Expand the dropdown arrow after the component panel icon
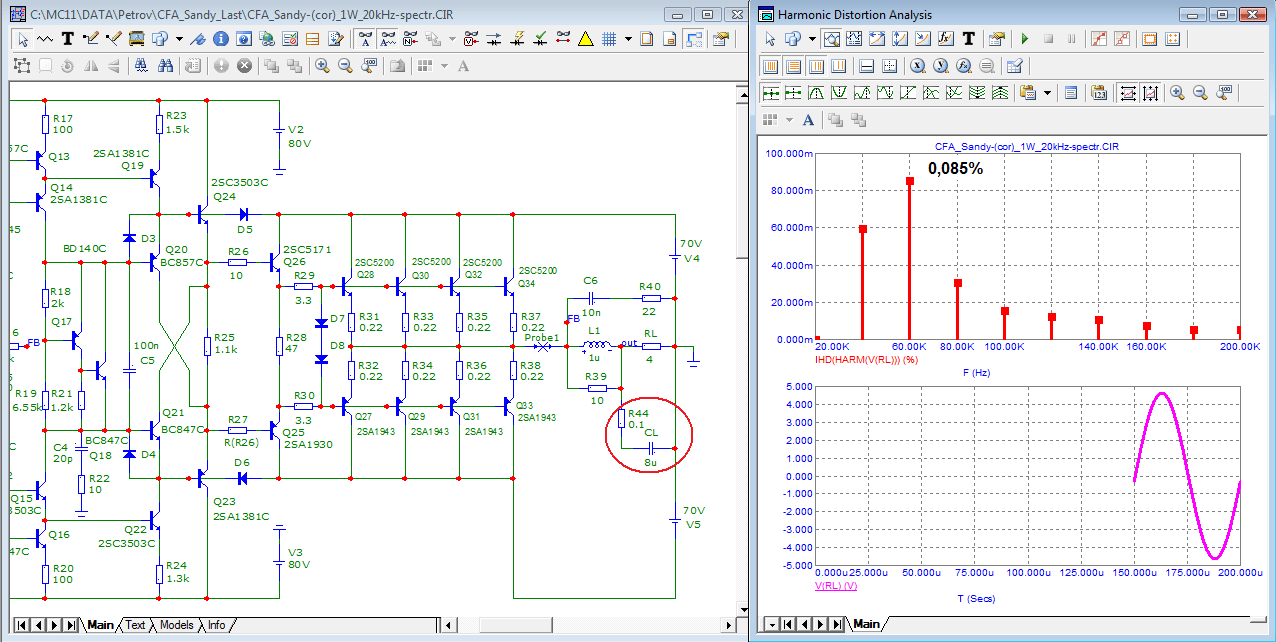1276x642 pixels. (179, 39)
